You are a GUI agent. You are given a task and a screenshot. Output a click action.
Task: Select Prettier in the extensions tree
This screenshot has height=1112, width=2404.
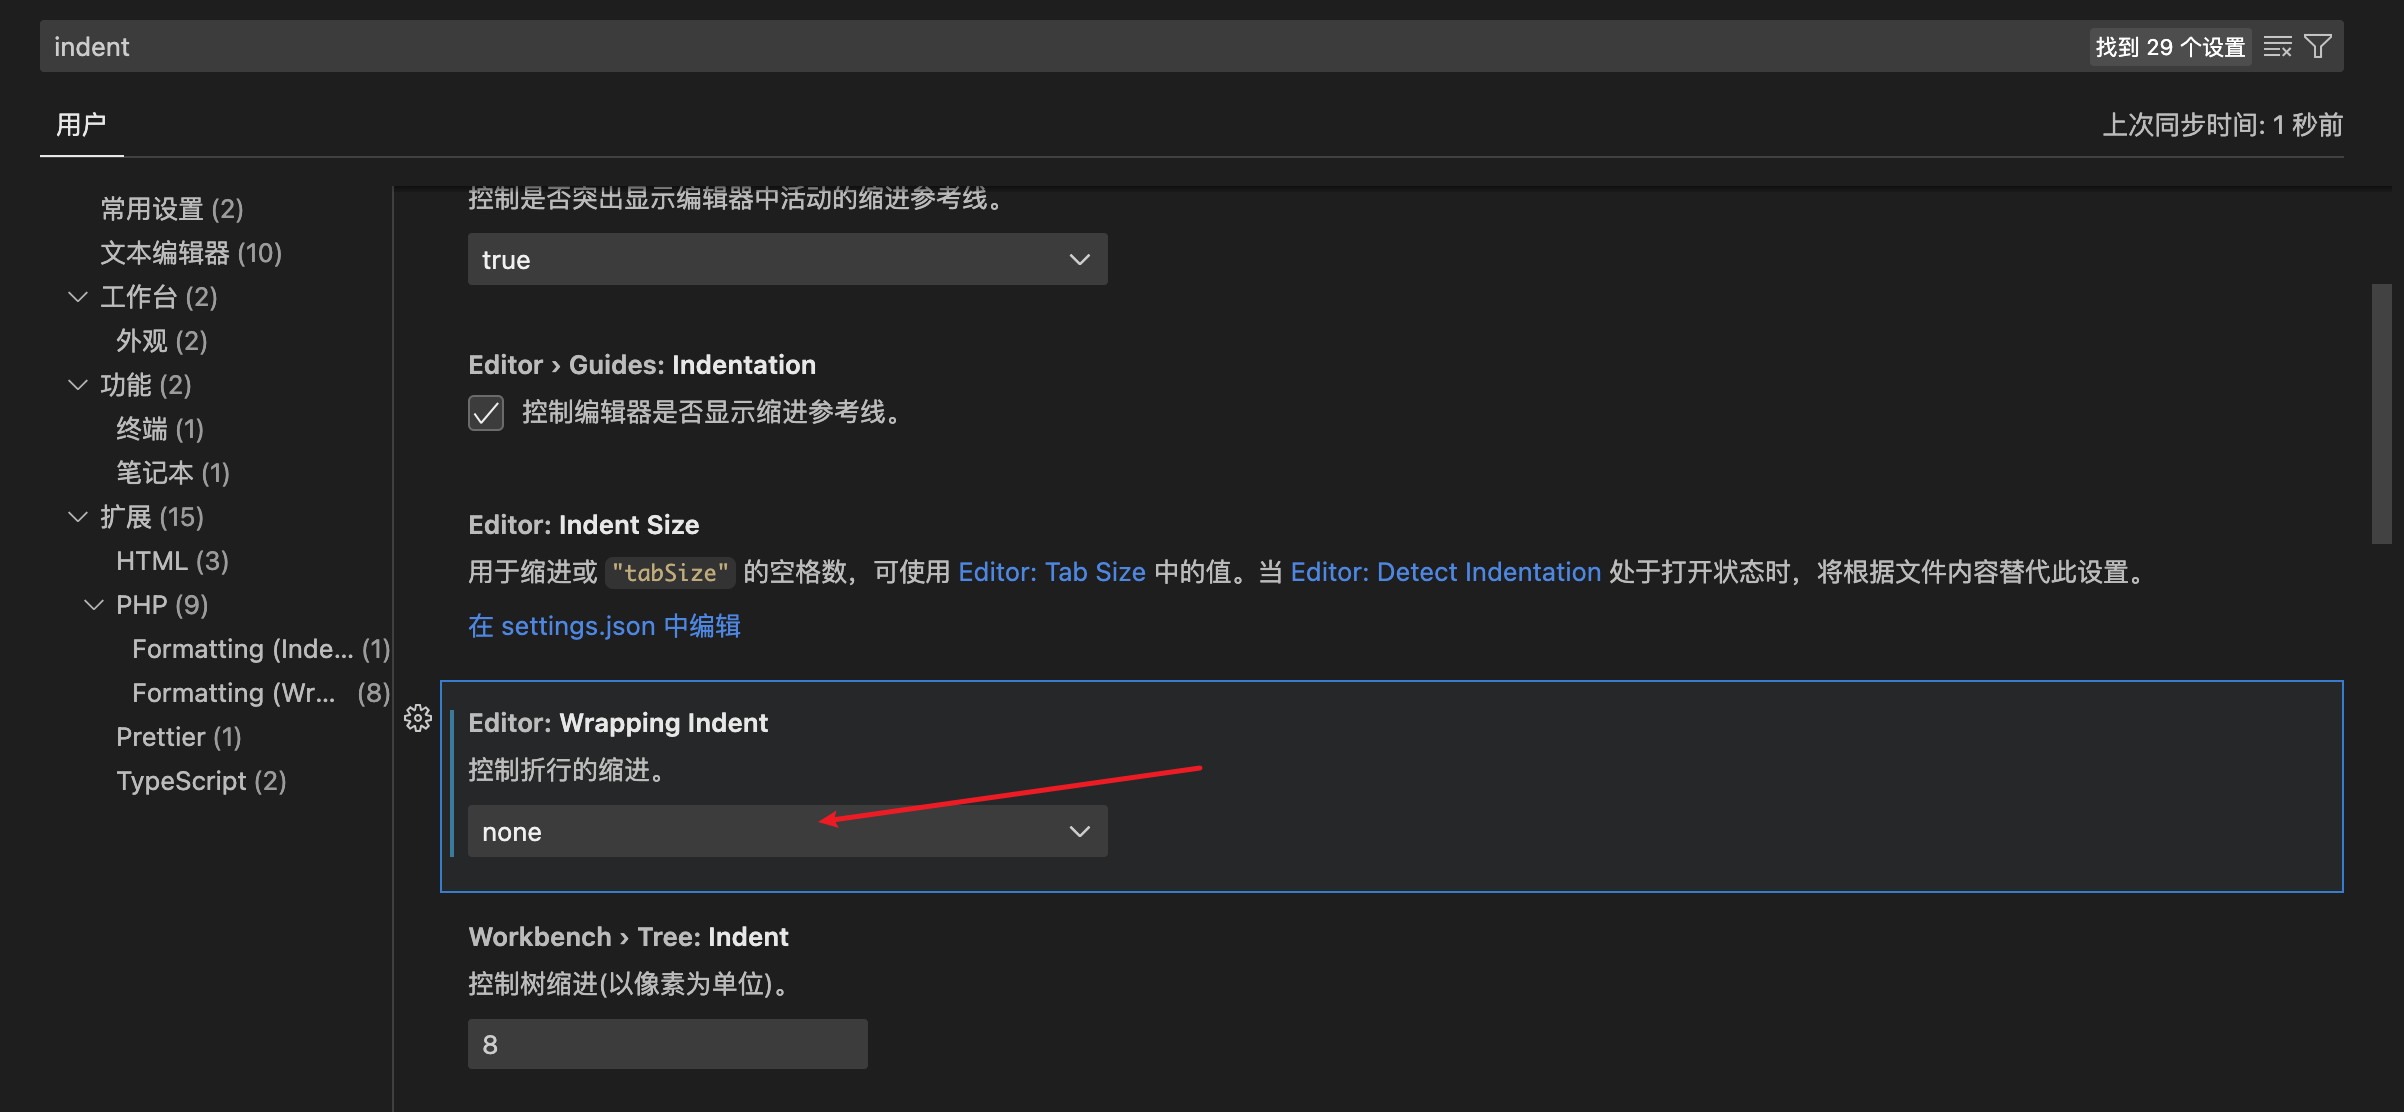178,737
